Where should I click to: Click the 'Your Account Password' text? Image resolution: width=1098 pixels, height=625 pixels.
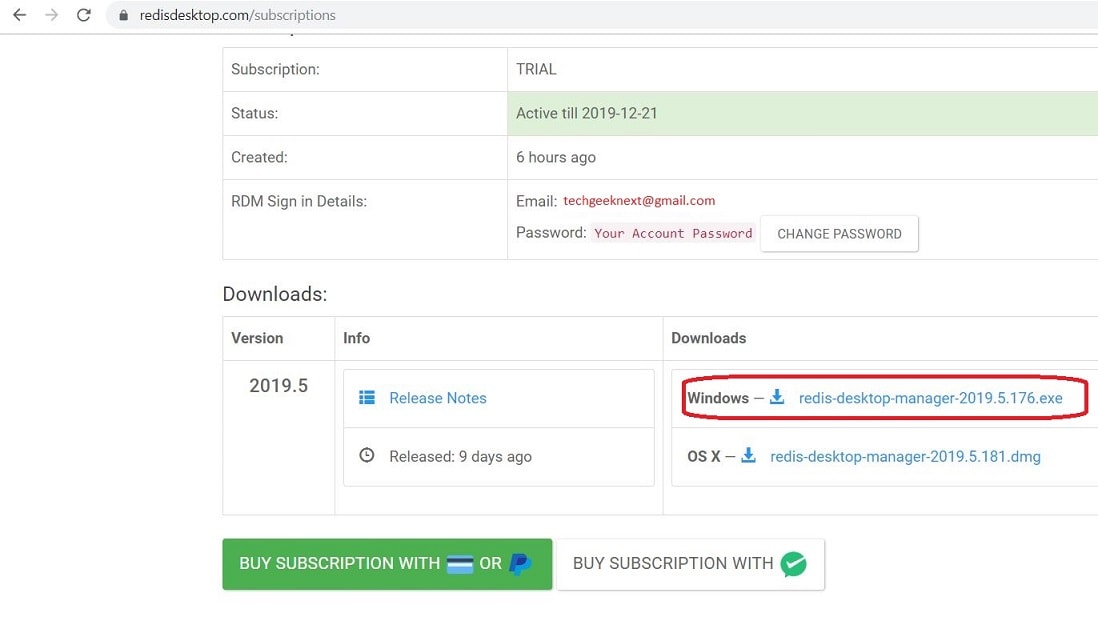[673, 233]
